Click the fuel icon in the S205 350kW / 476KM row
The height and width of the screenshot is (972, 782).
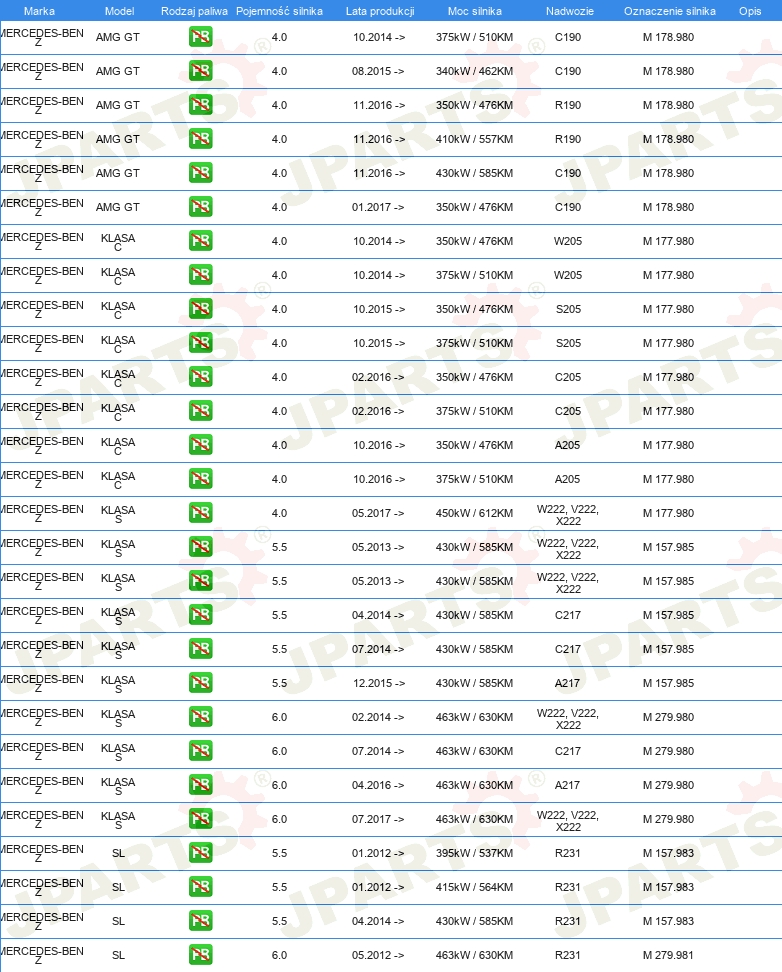click(x=200, y=309)
